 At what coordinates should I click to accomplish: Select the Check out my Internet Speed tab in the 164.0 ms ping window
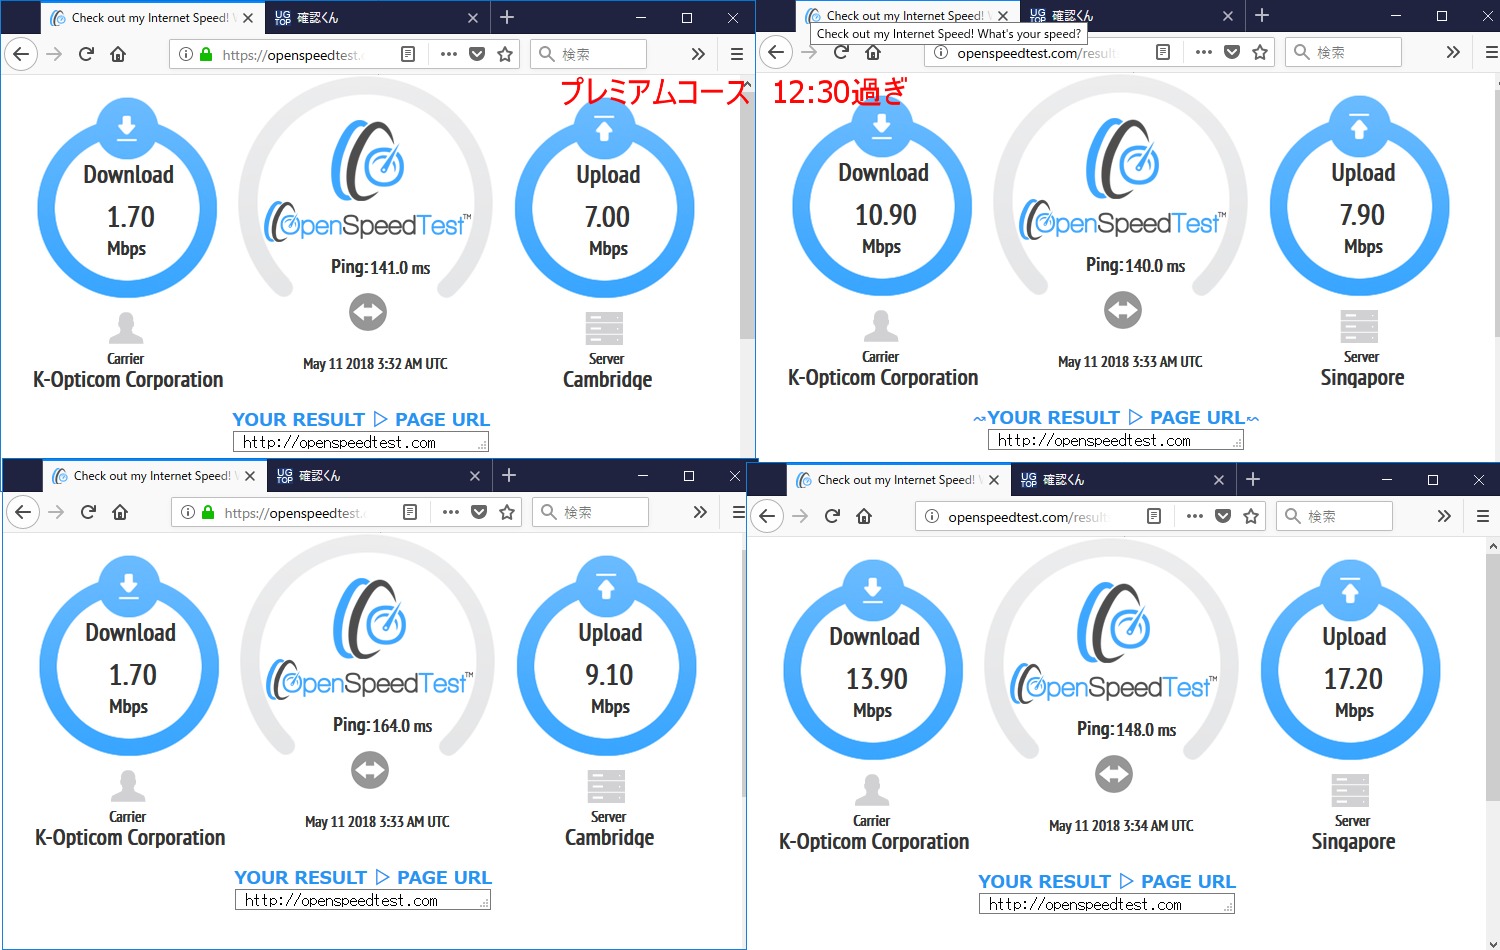(x=155, y=476)
